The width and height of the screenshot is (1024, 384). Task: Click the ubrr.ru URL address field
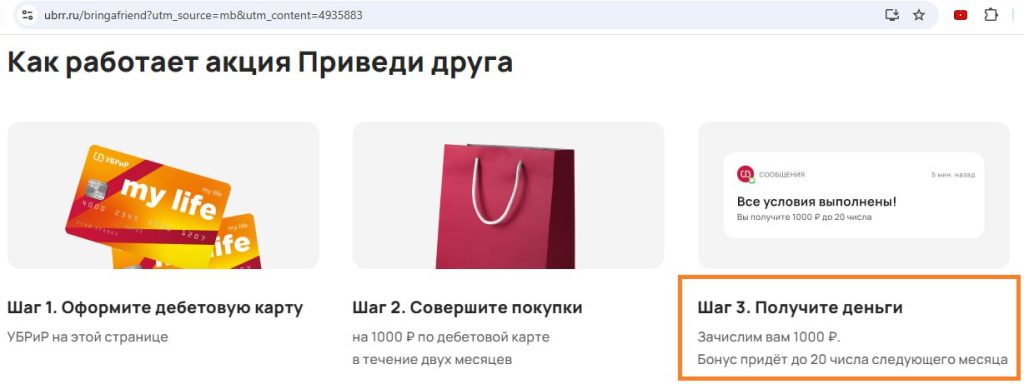[x=457, y=15]
